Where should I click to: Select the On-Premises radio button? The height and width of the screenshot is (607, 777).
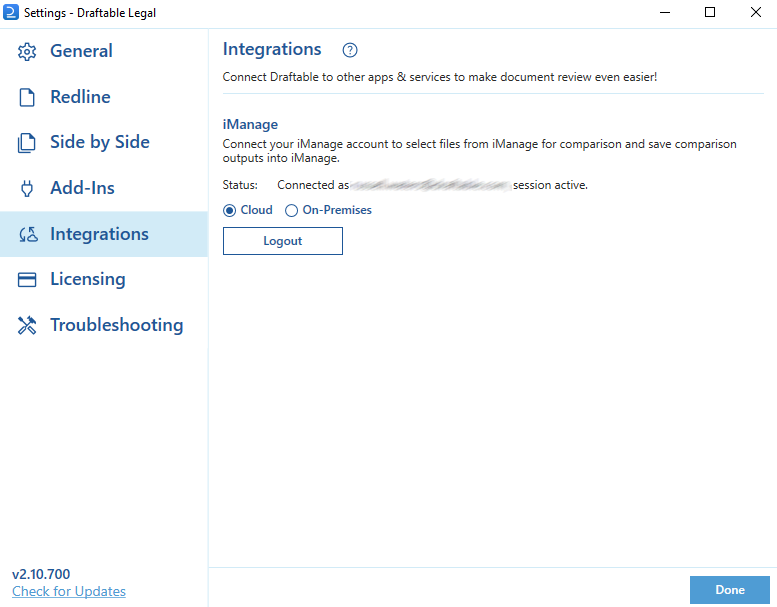(291, 211)
